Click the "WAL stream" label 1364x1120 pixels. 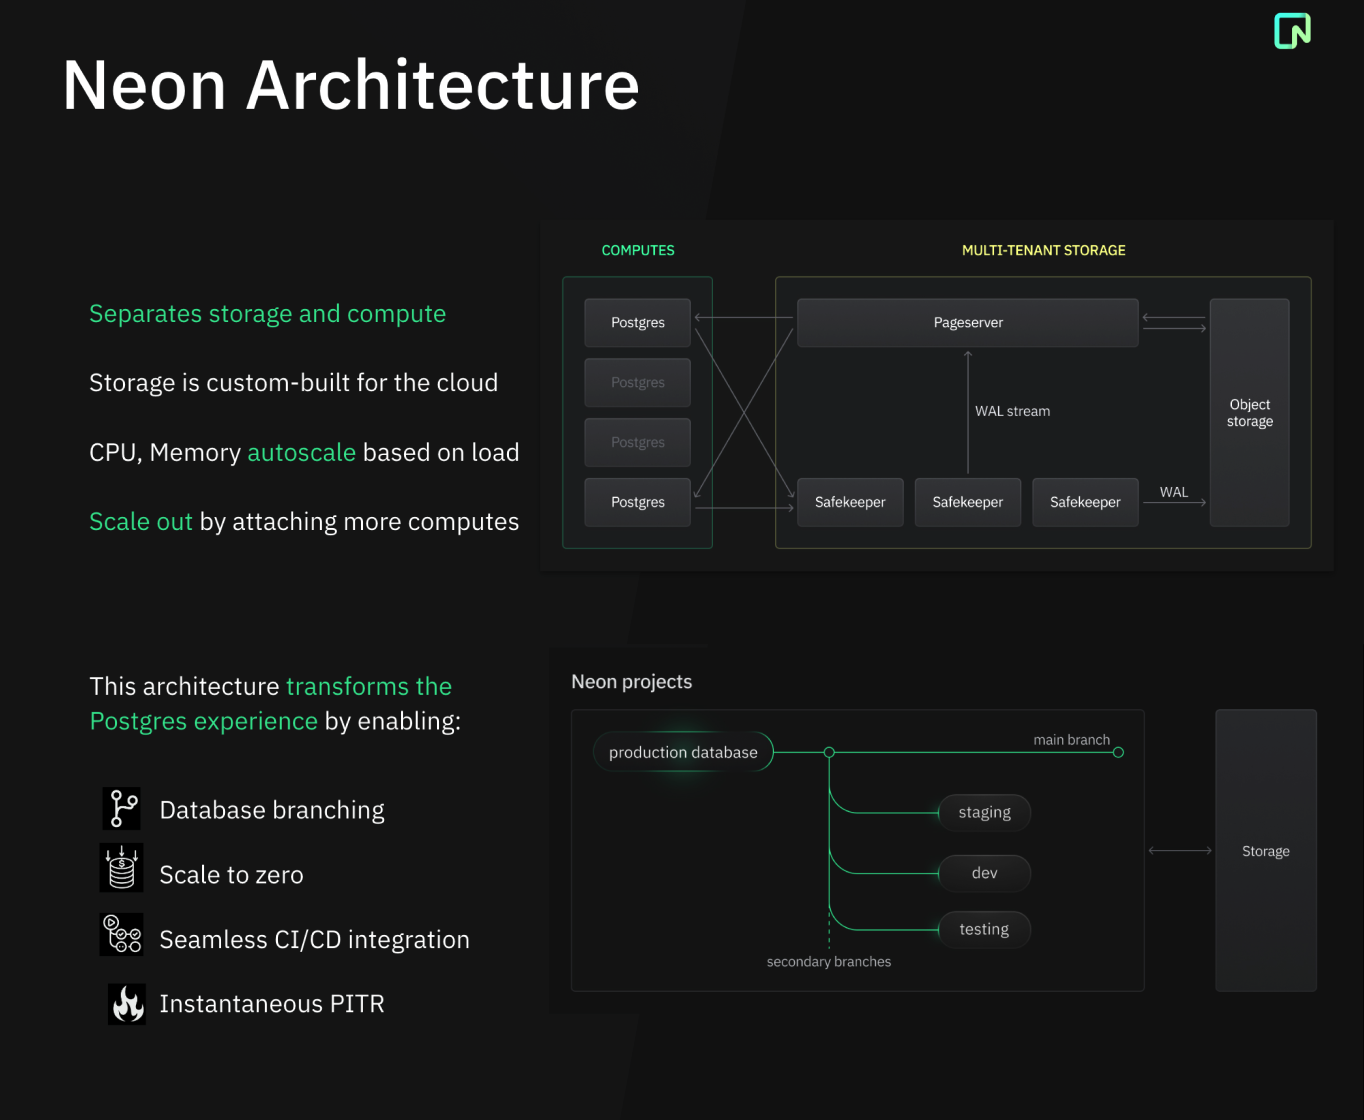click(x=1013, y=411)
